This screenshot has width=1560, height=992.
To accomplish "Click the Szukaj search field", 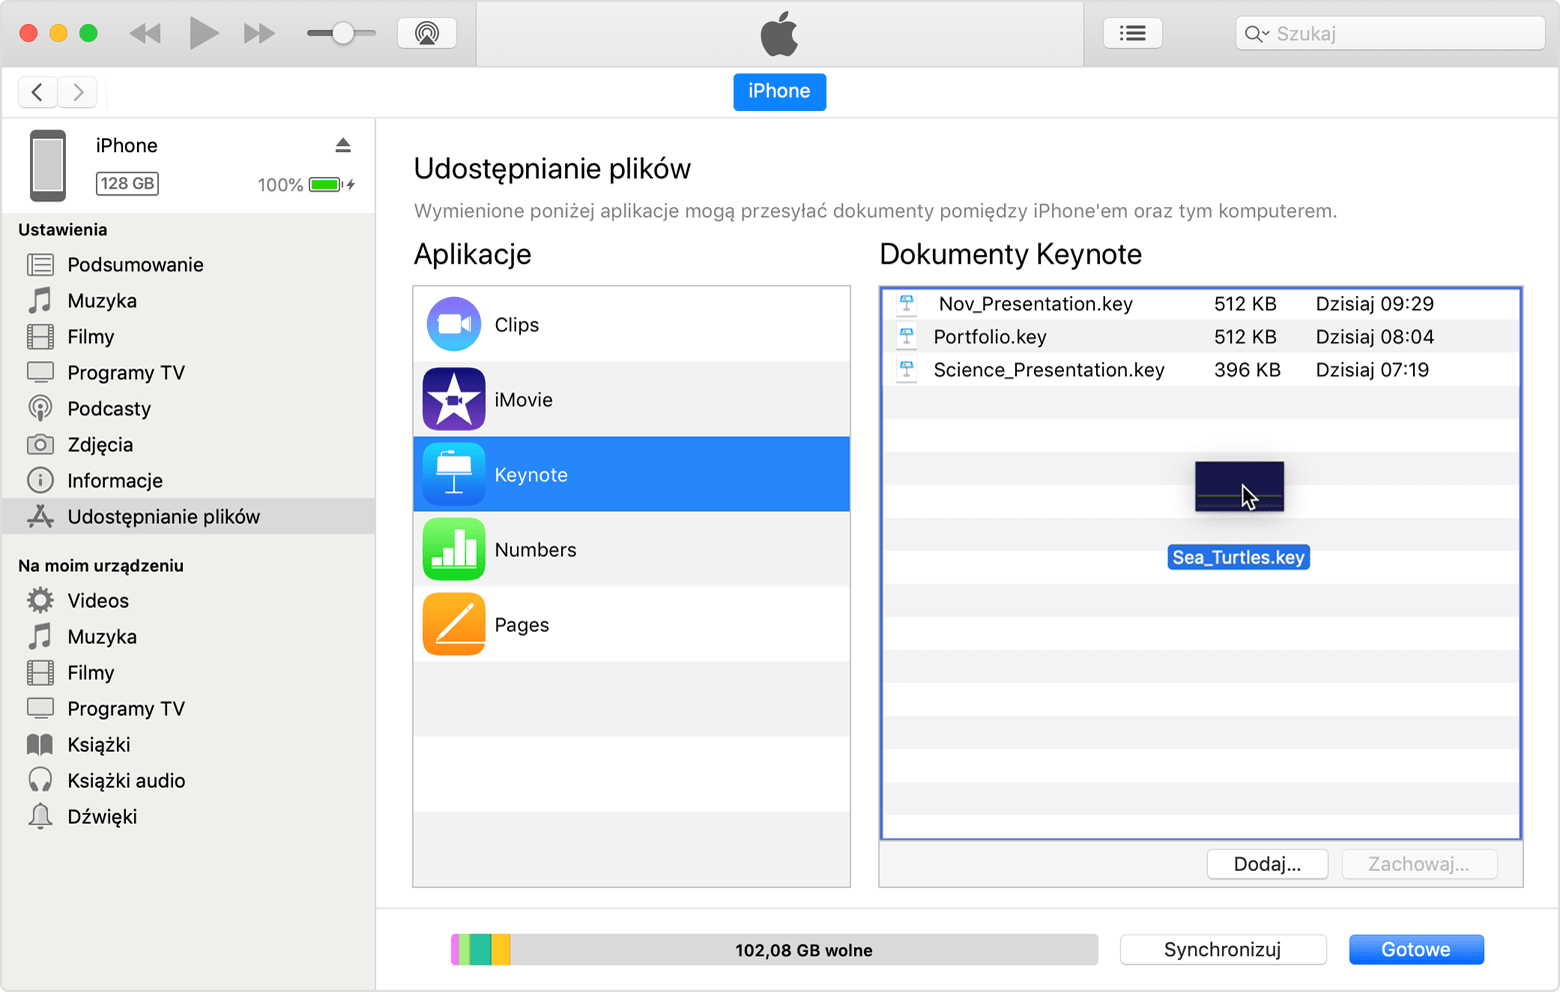I will tap(1390, 33).
